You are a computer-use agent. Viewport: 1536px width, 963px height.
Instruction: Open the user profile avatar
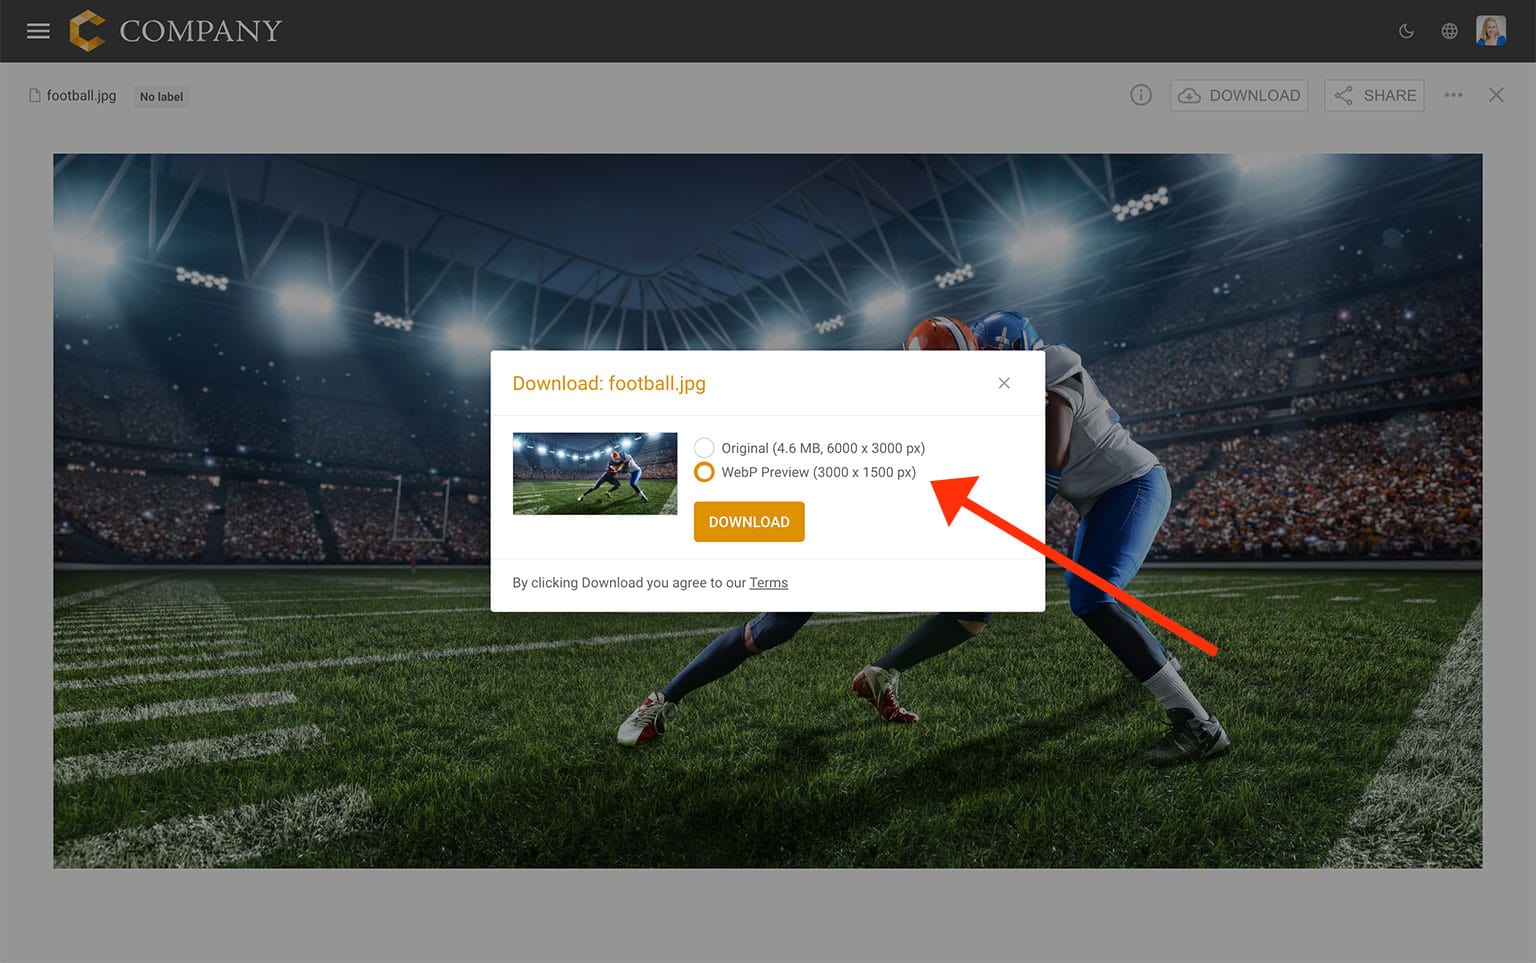point(1490,31)
